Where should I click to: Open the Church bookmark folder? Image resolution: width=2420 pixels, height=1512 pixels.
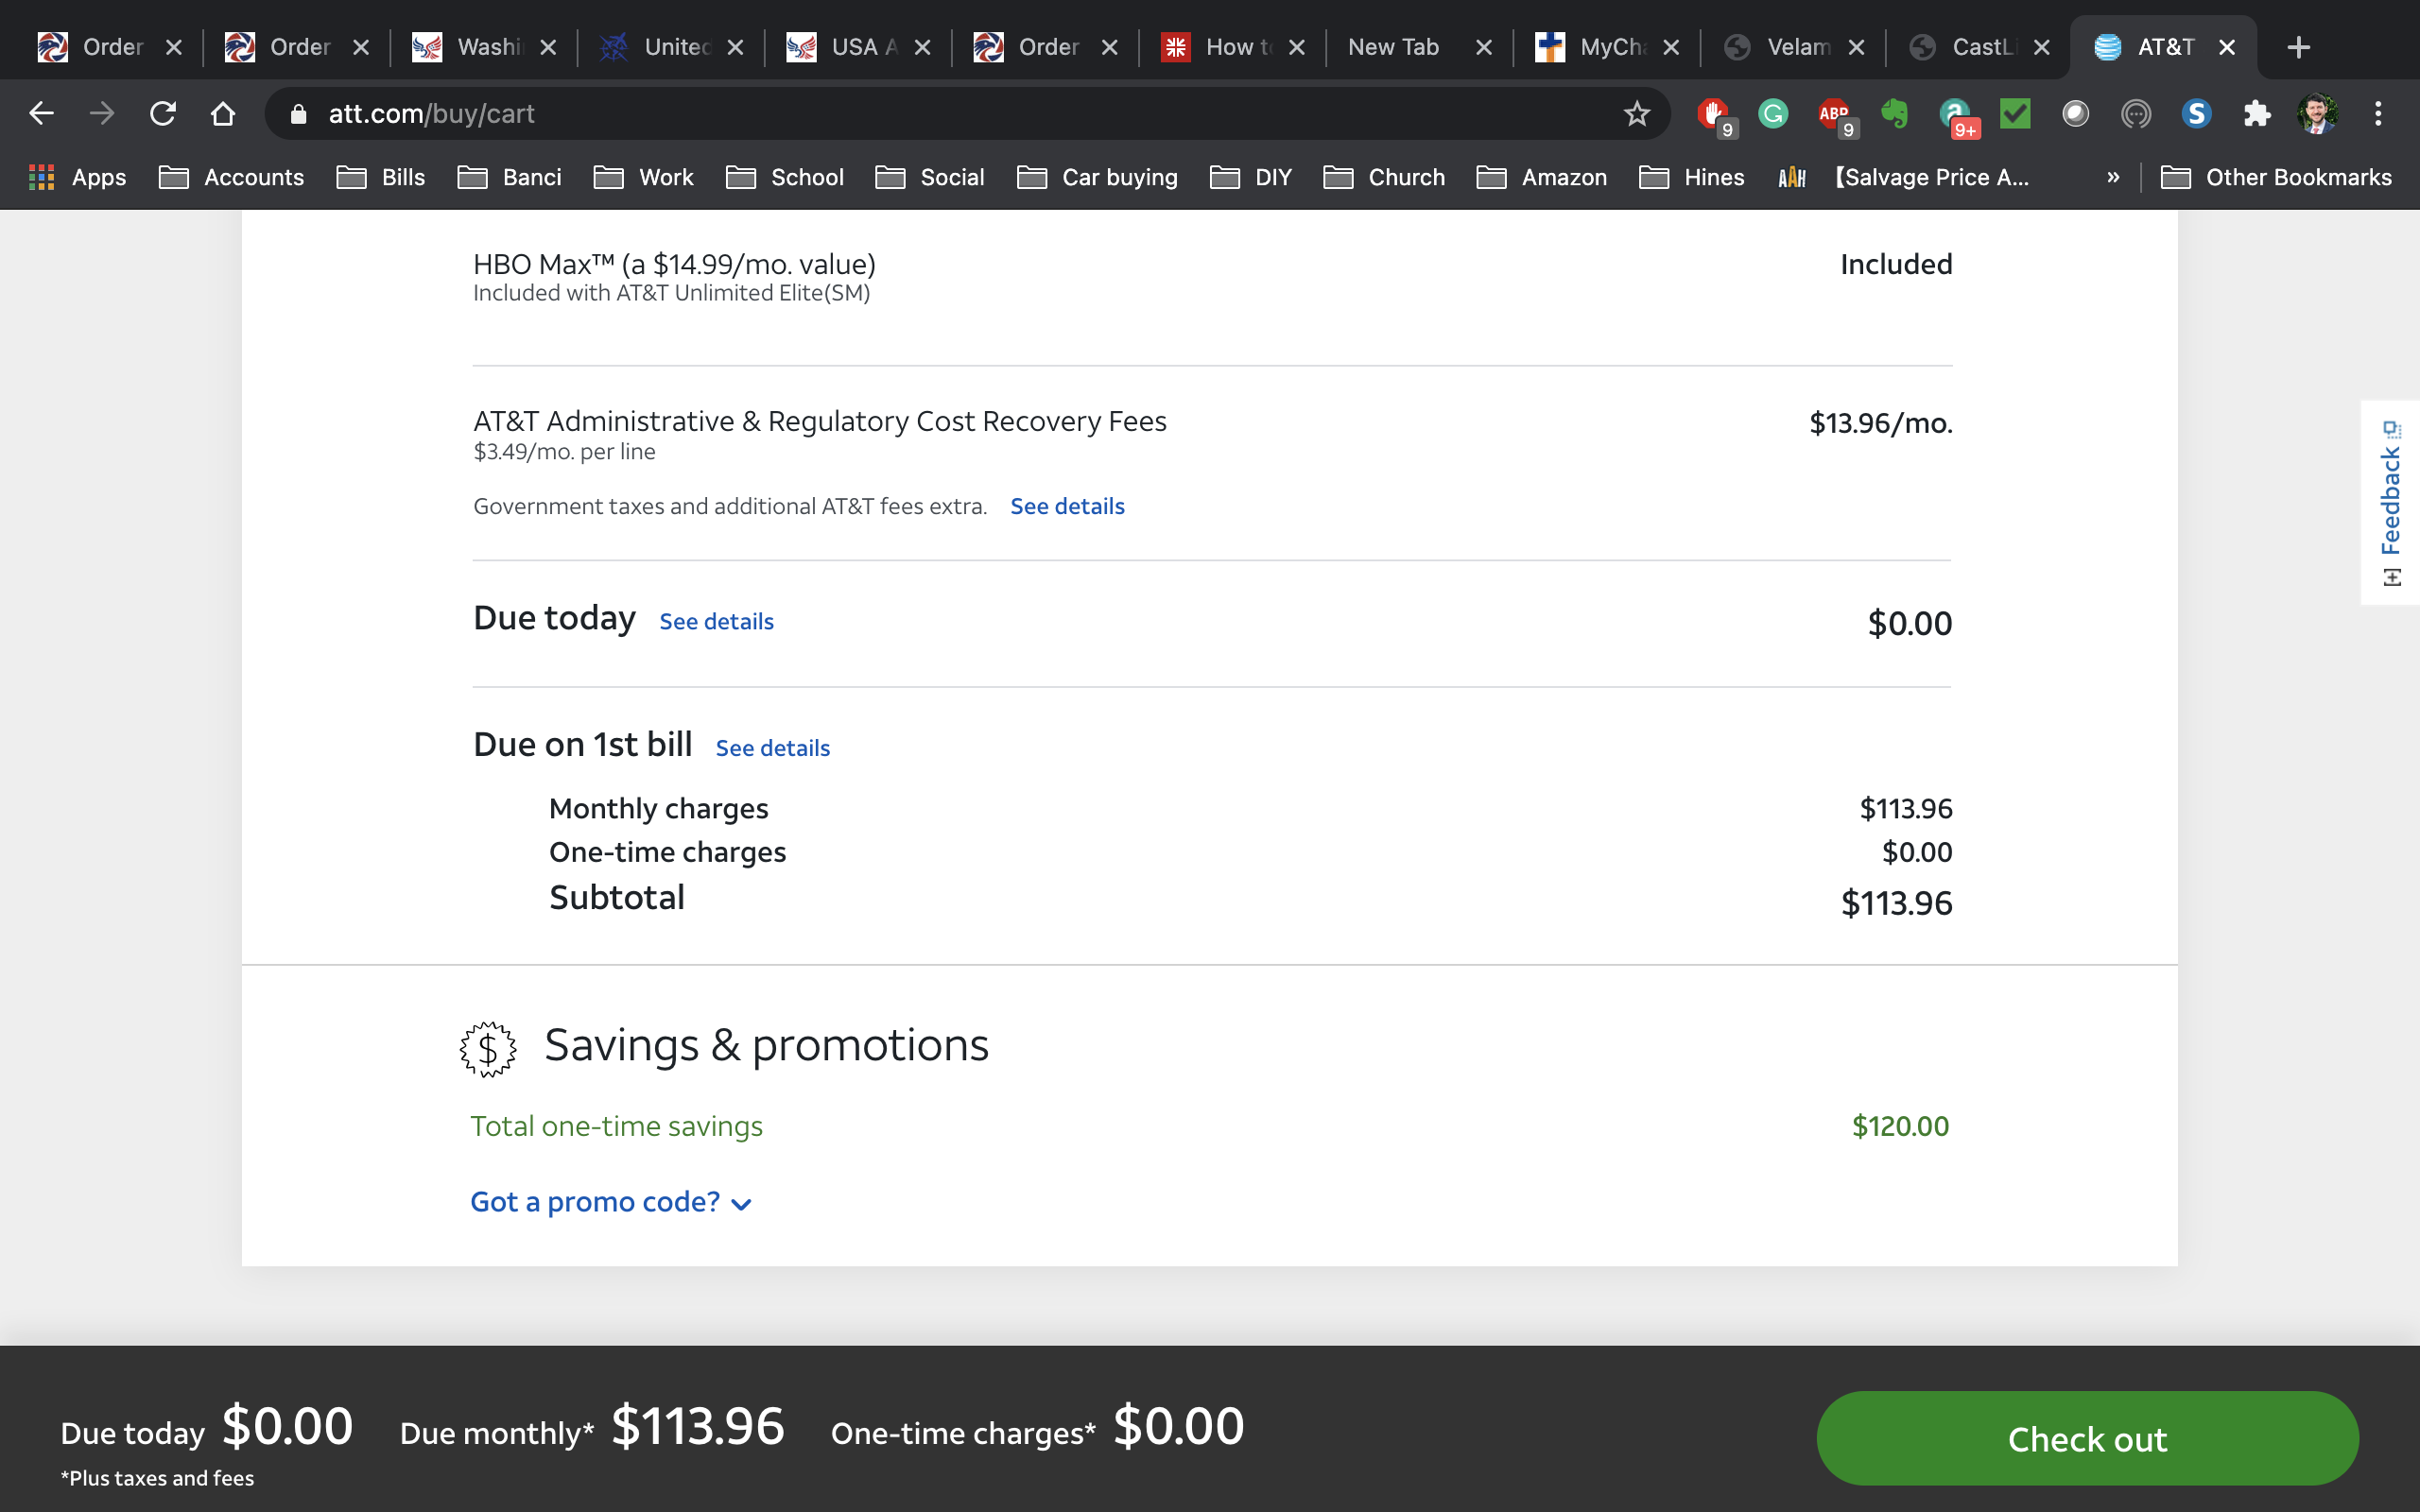pos(1383,177)
